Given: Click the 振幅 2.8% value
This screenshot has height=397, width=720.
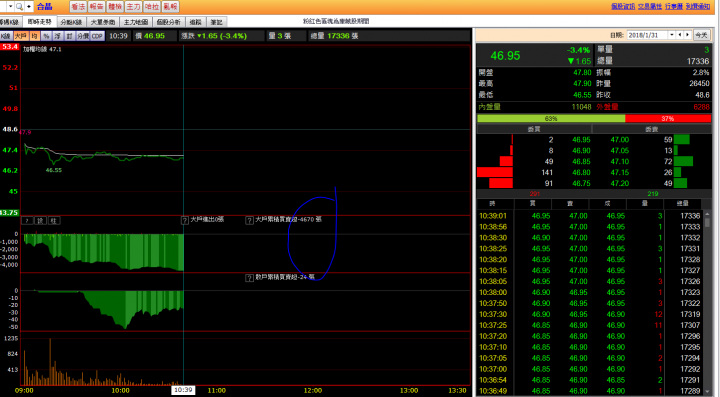Looking at the screenshot, I should (701, 73).
